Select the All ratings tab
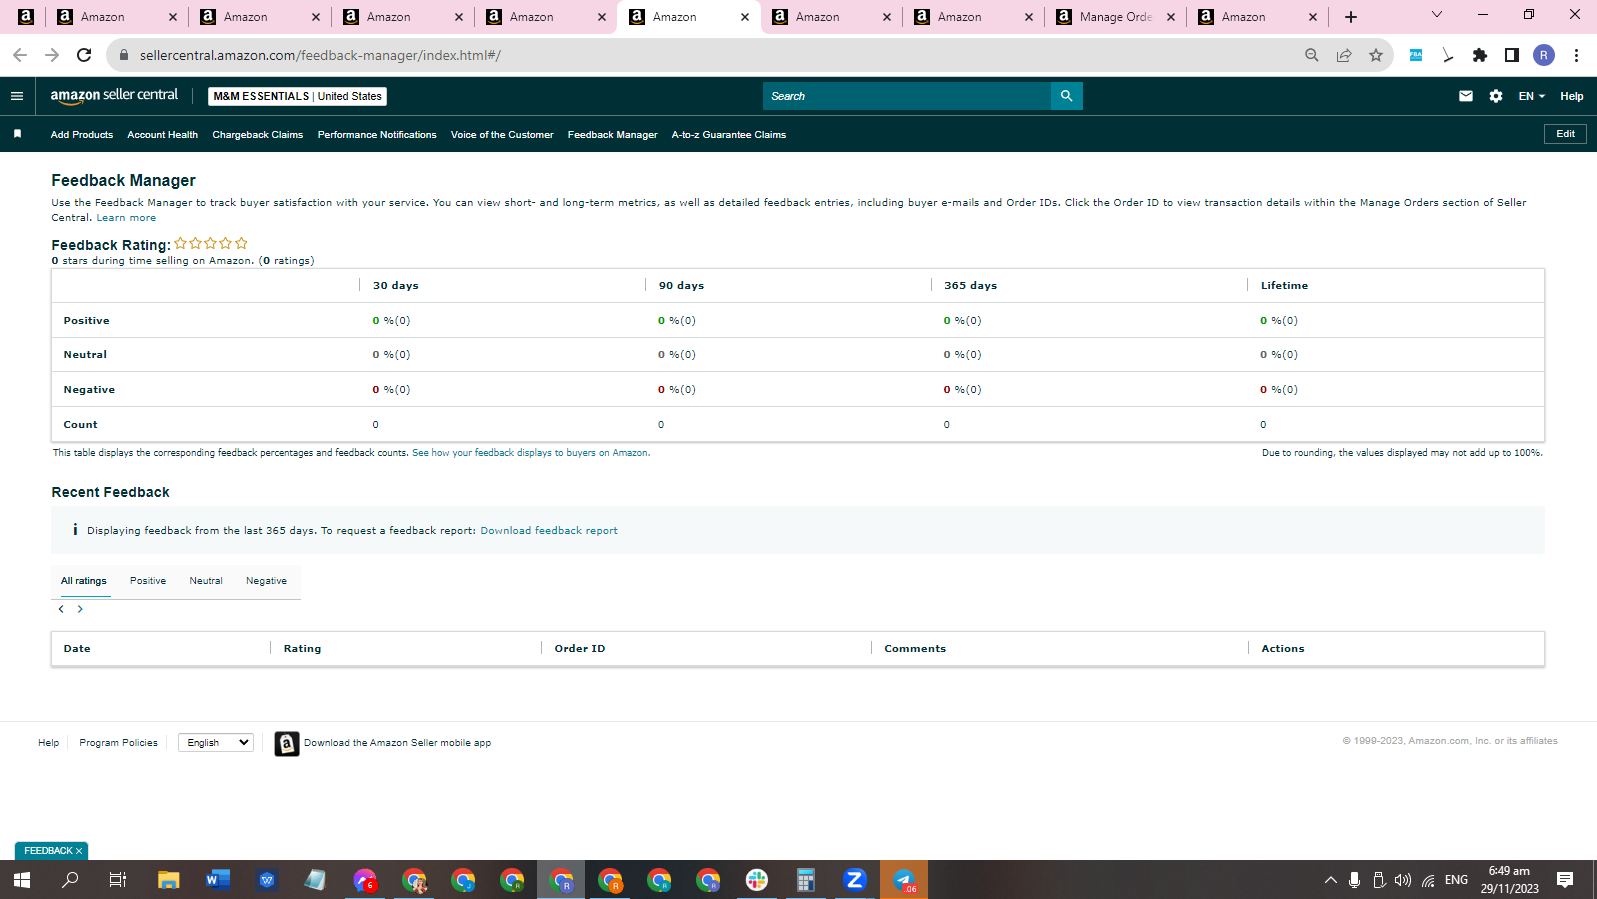This screenshot has width=1597, height=899. 84,581
